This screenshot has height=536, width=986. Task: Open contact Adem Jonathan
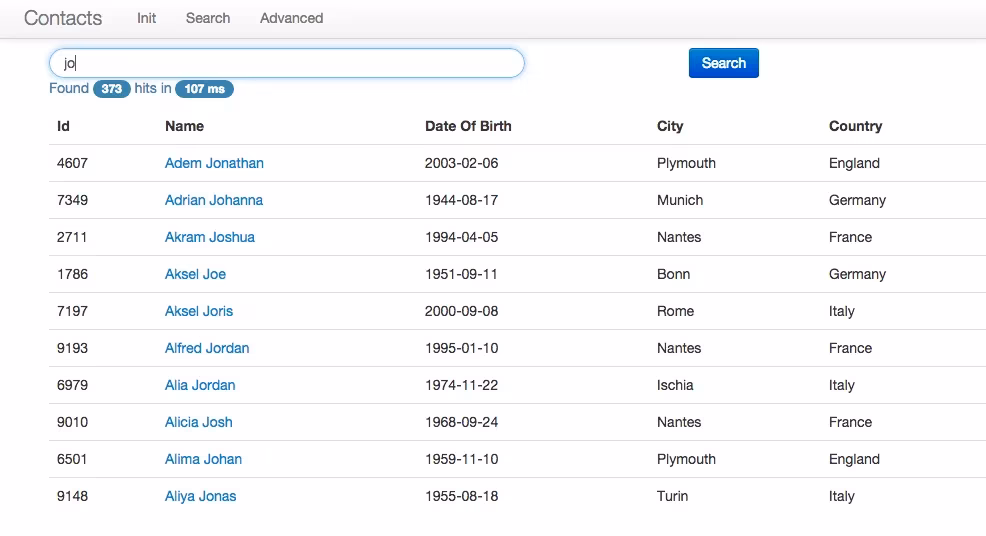pyautogui.click(x=214, y=163)
